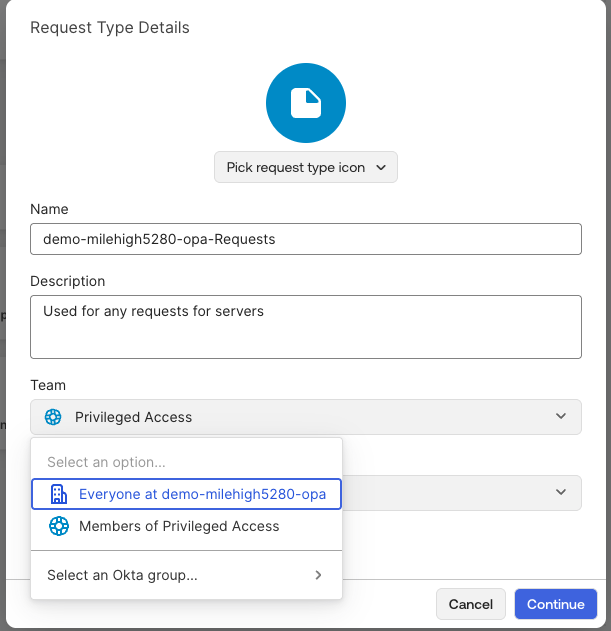The height and width of the screenshot is (631, 611).
Task: Open the Pick request type icon dropdown
Action: (x=306, y=167)
